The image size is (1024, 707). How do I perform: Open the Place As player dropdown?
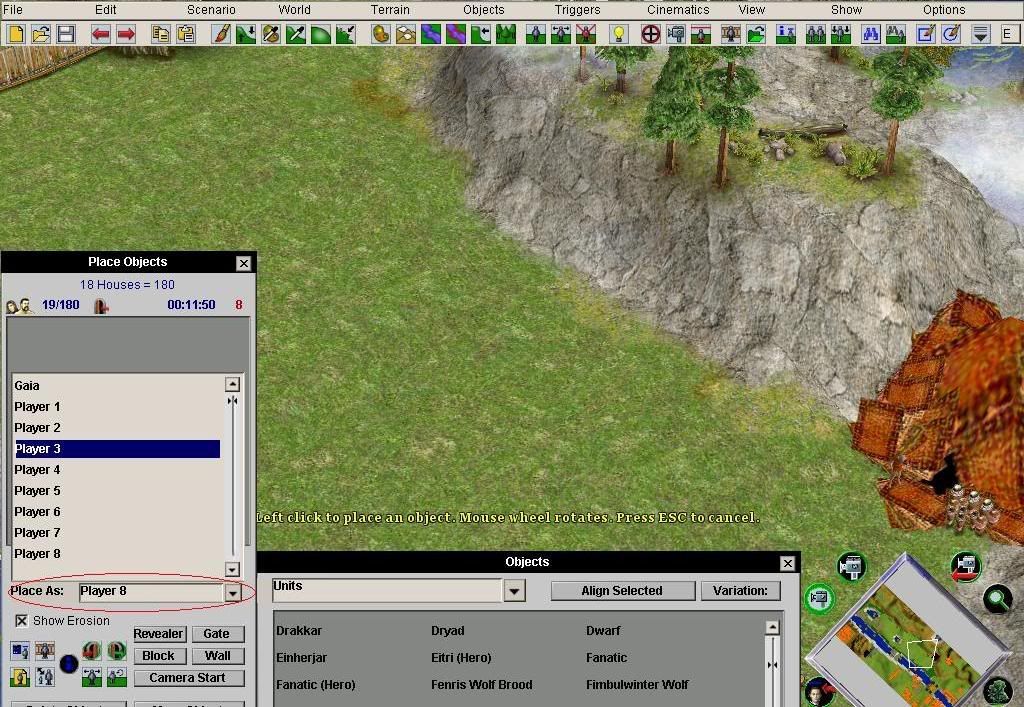pyautogui.click(x=232, y=592)
